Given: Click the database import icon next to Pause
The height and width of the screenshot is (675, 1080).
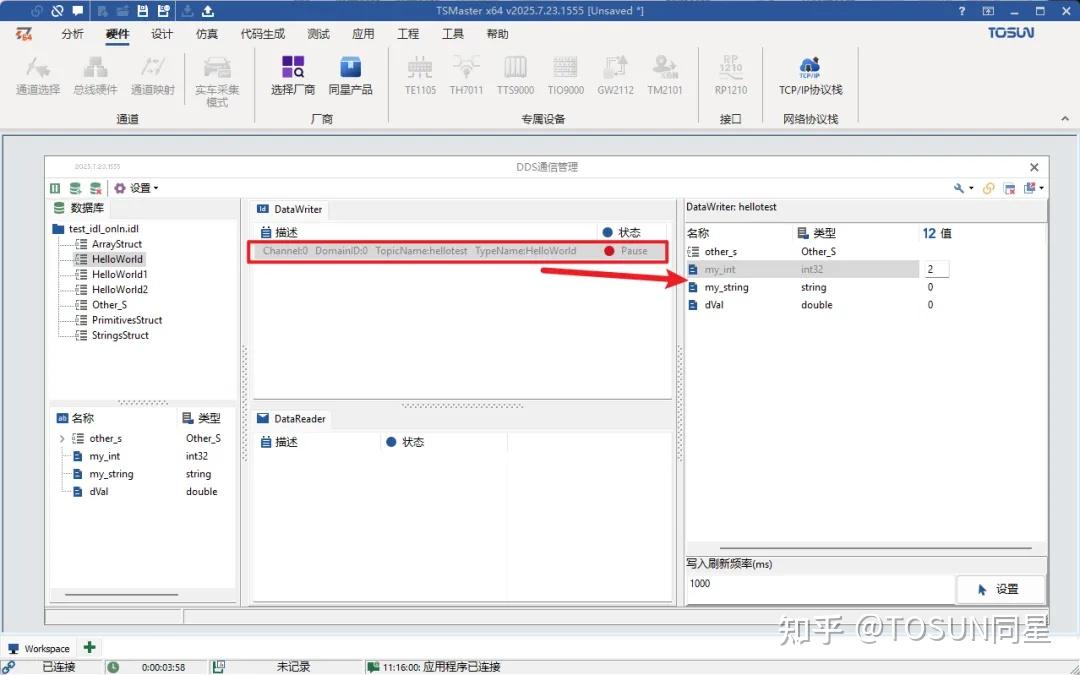Looking at the screenshot, I should tap(75, 188).
